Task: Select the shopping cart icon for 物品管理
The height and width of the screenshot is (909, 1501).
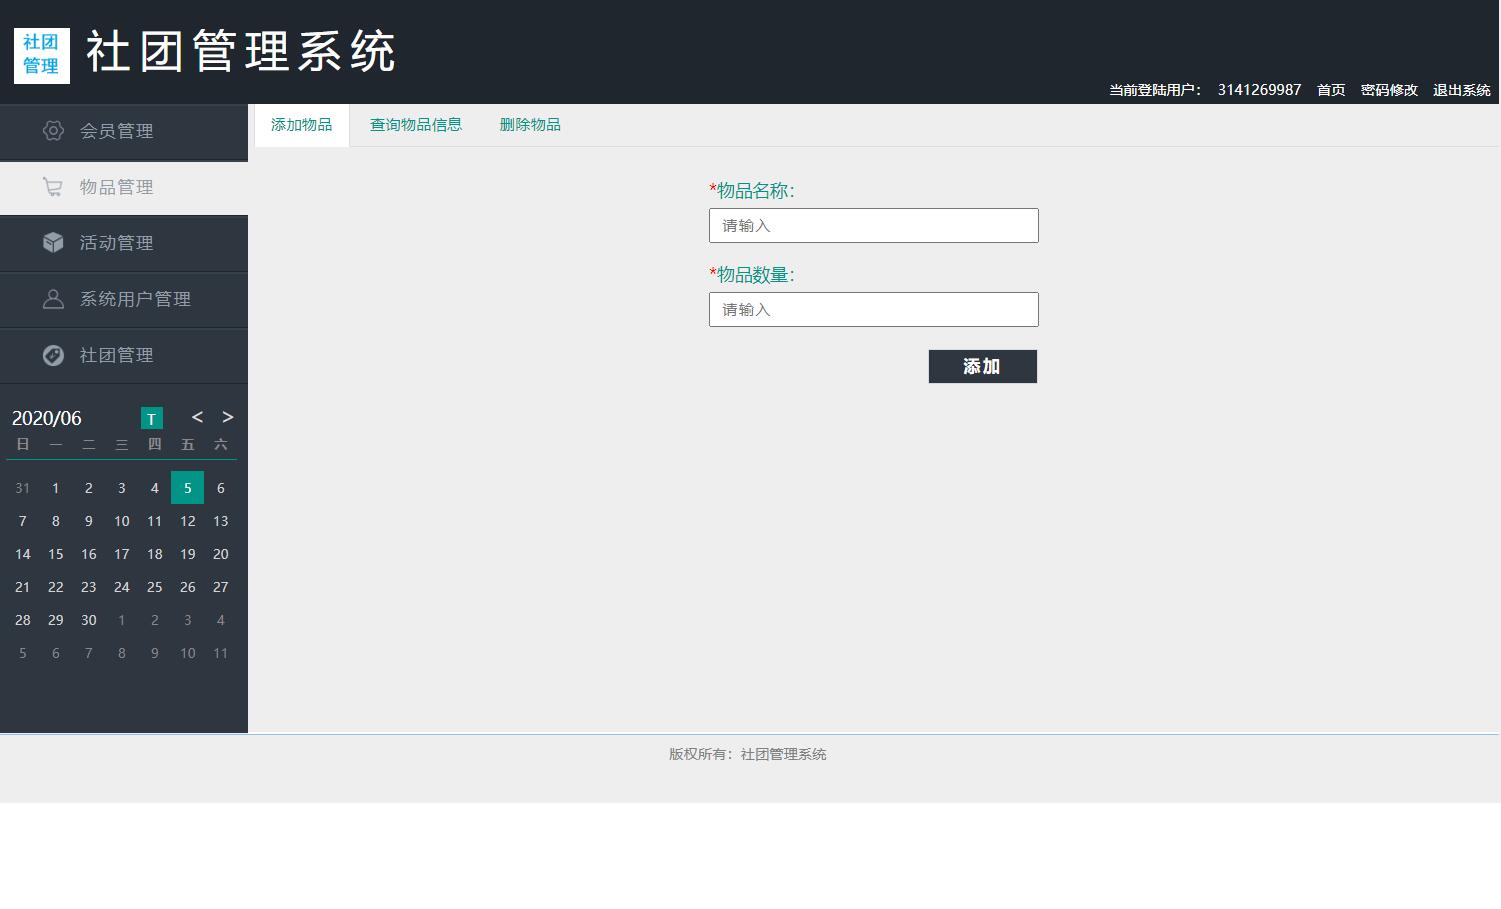Action: click(53, 187)
